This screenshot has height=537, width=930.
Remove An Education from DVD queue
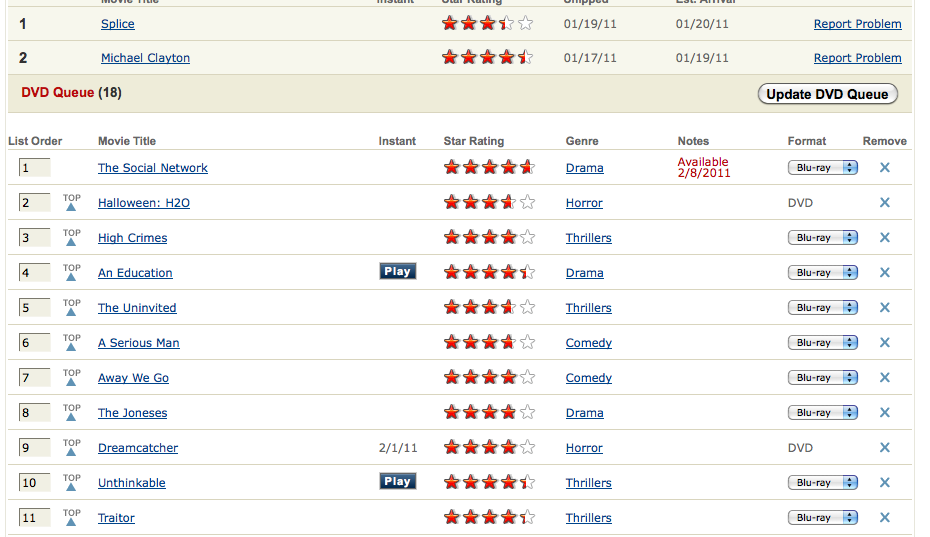(x=884, y=273)
